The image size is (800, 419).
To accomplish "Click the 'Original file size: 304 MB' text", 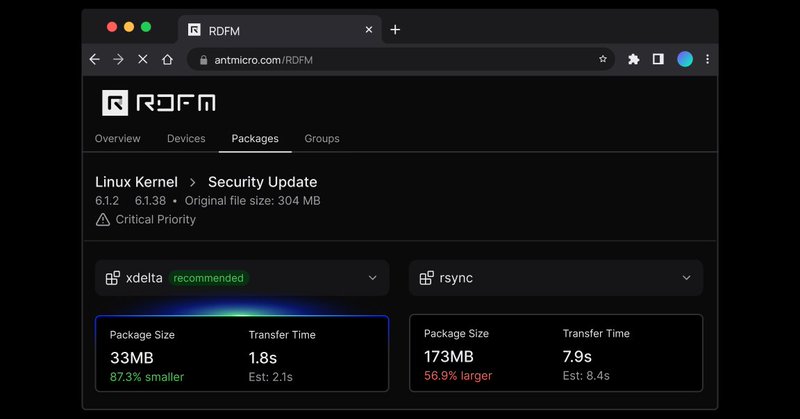I will tap(253, 201).
